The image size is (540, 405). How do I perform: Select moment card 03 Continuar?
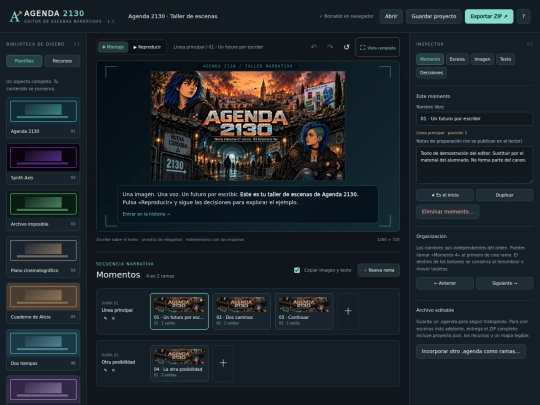coord(304,311)
